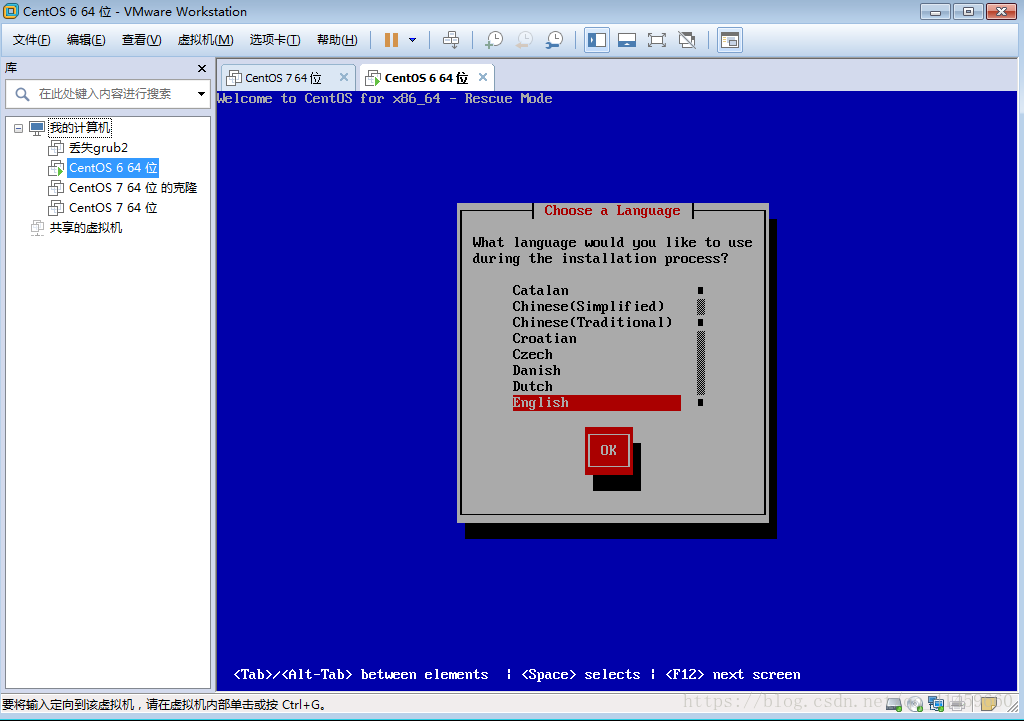This screenshot has width=1024, height=721.
Task: Open the library search filter dropdown
Action: [201, 94]
